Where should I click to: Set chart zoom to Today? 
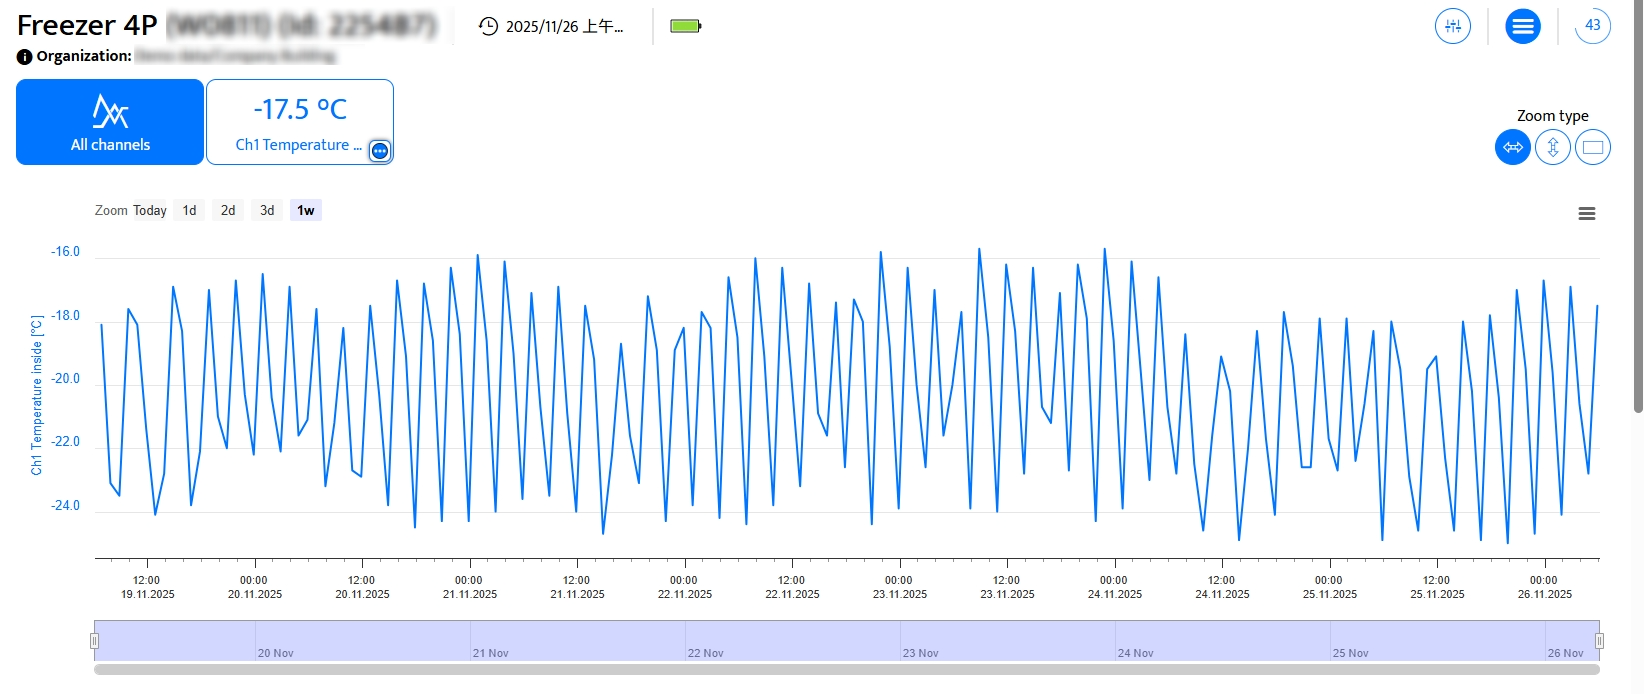point(150,211)
